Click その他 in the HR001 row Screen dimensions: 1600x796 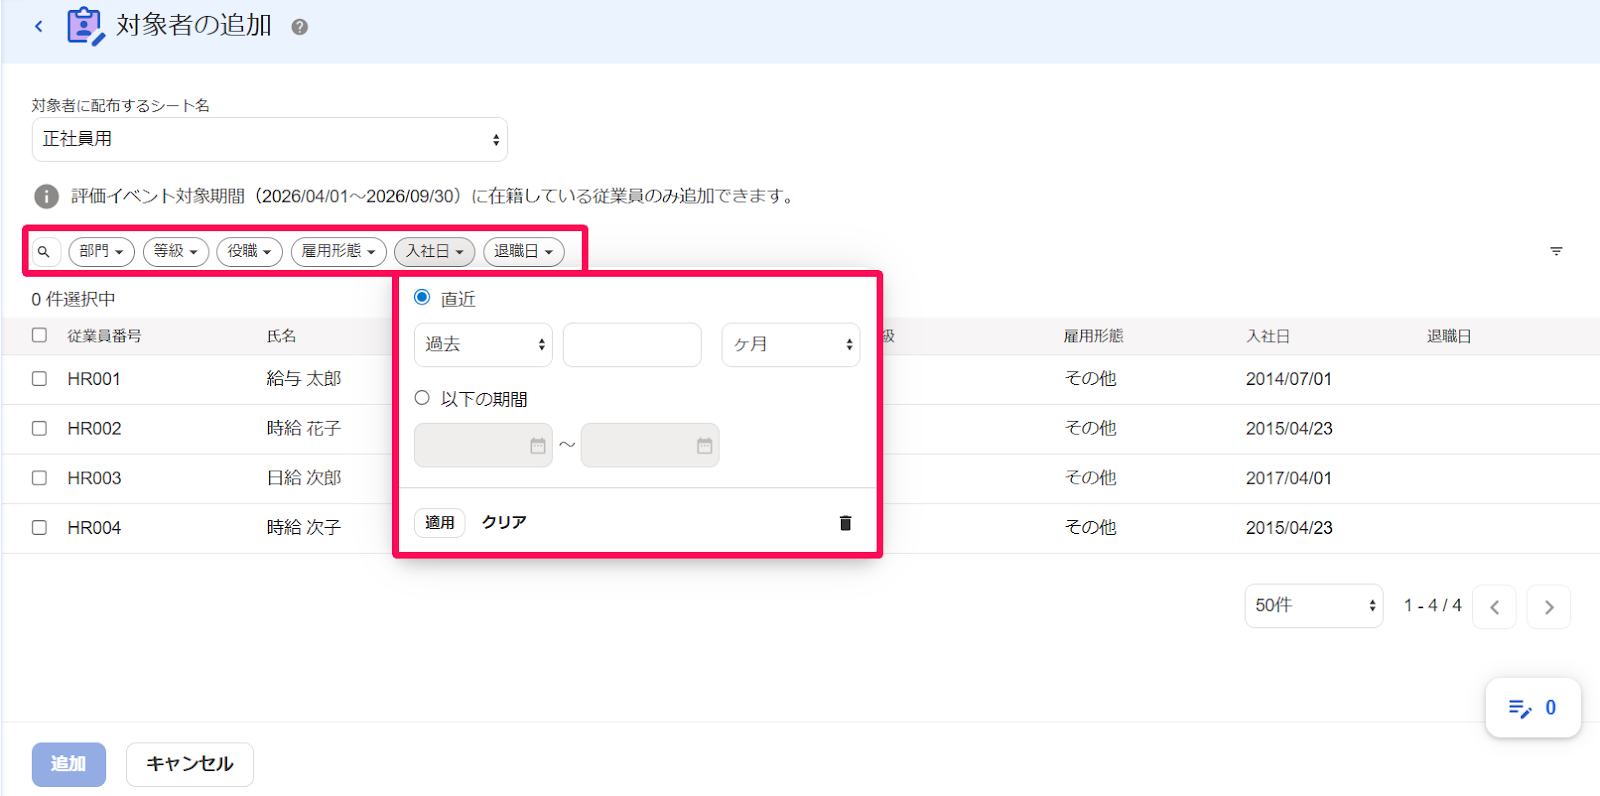tap(1091, 379)
